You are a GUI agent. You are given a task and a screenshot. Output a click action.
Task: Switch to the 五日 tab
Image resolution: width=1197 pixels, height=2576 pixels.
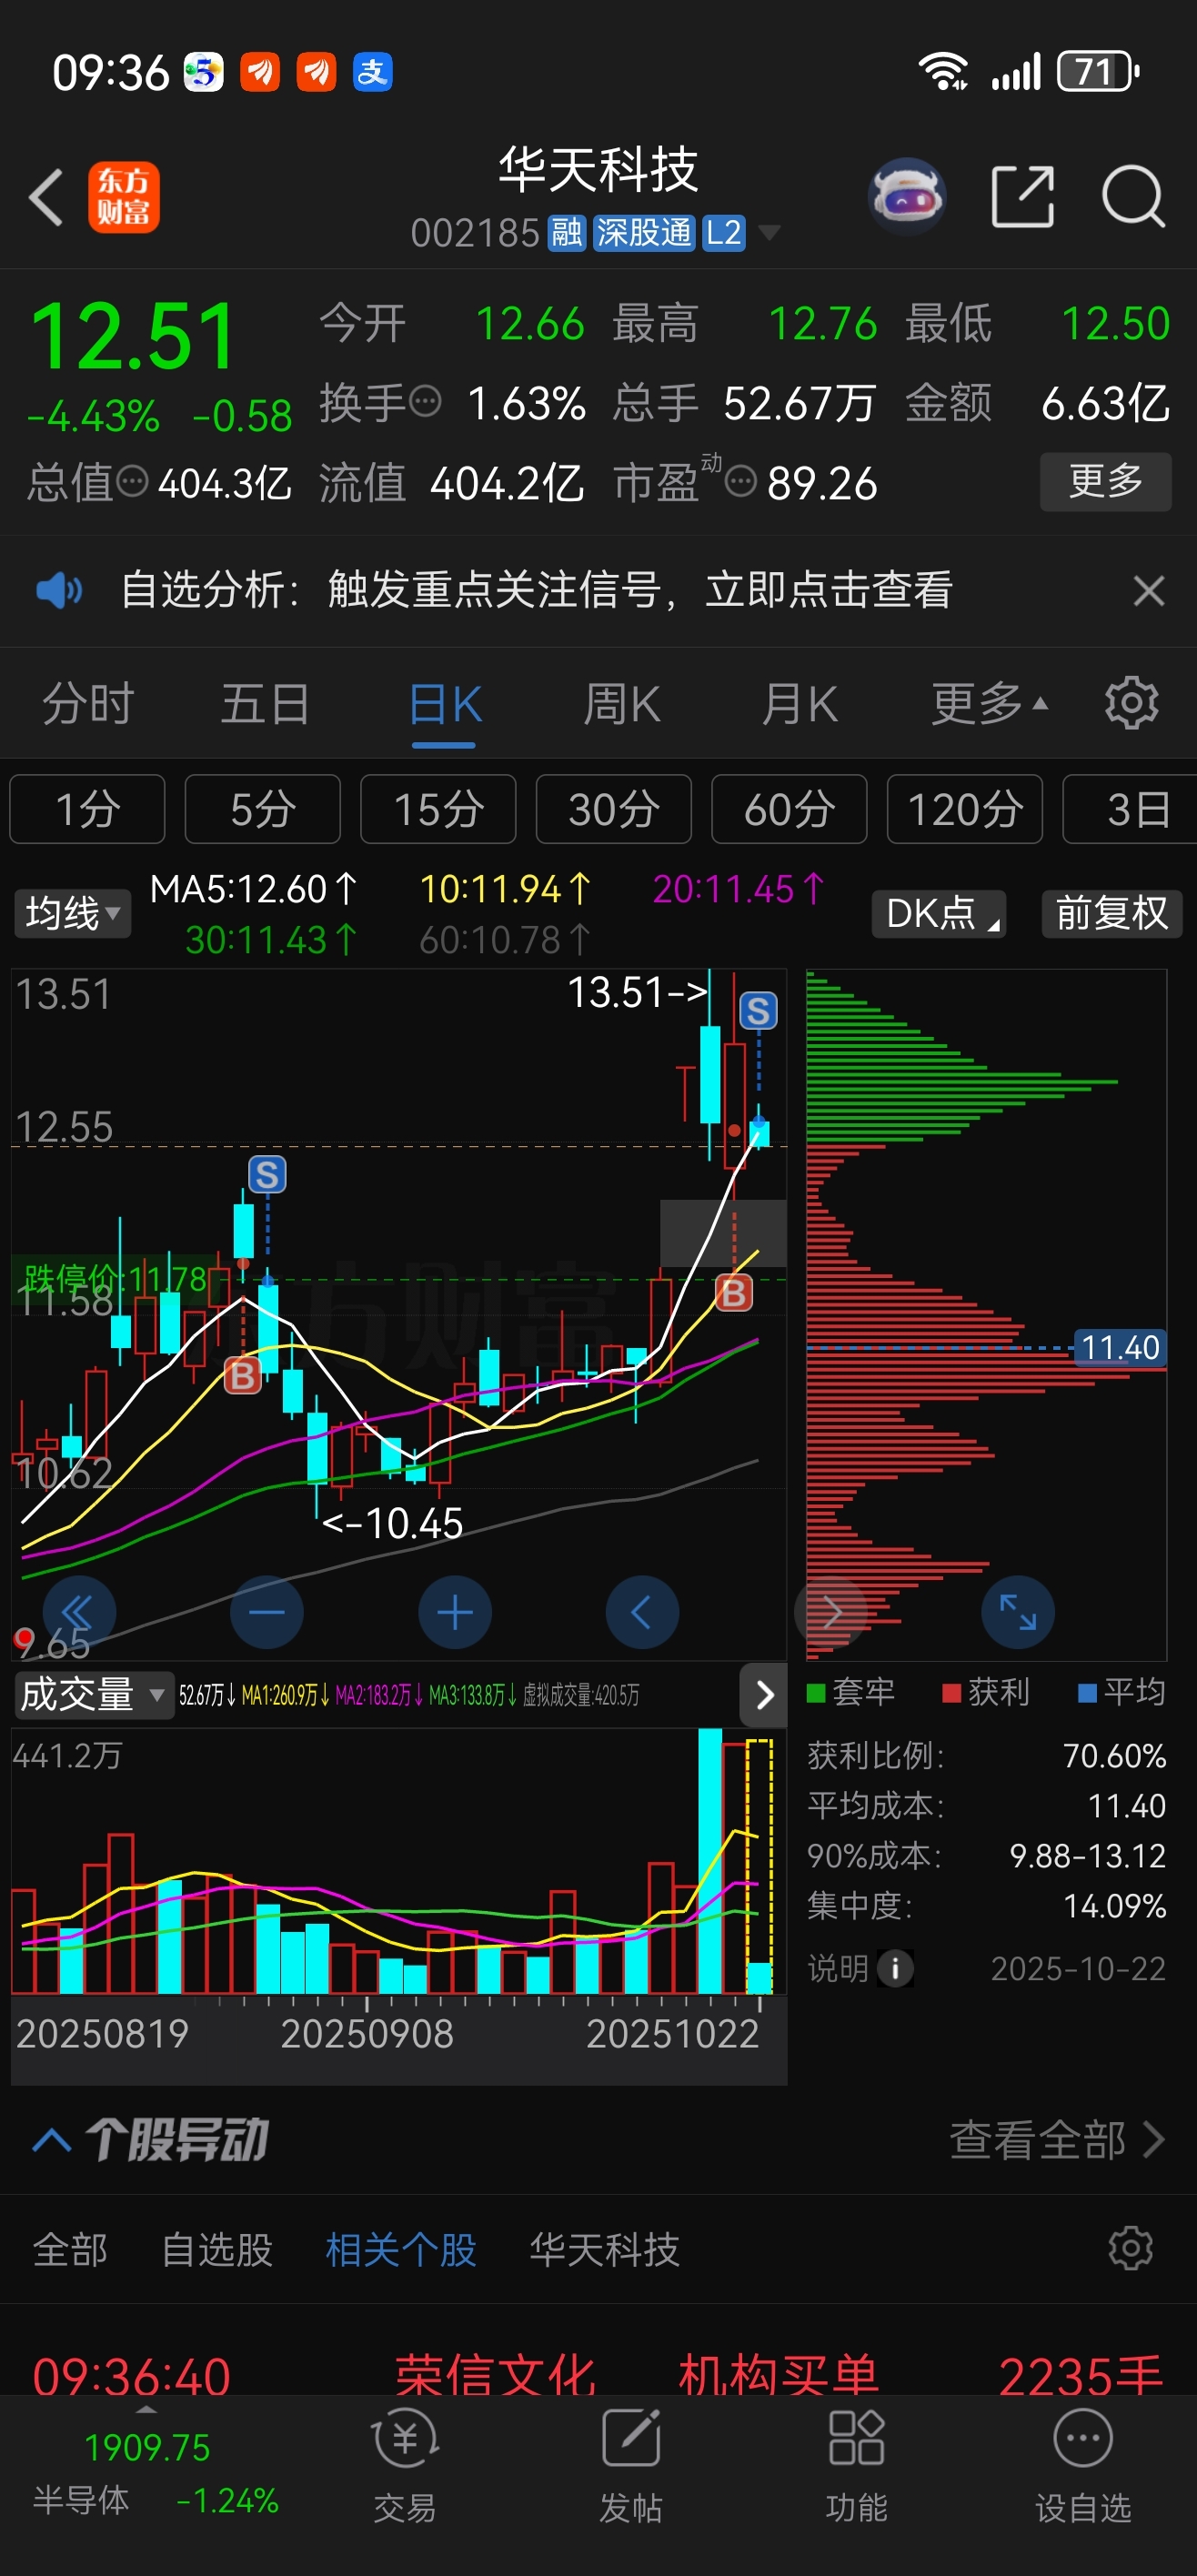[265, 704]
